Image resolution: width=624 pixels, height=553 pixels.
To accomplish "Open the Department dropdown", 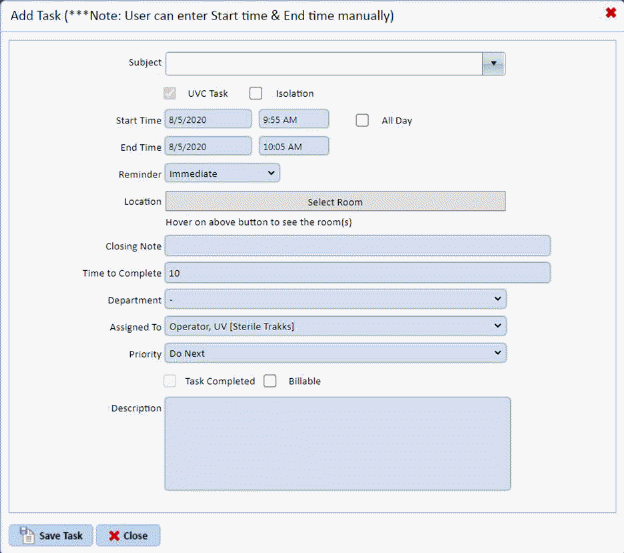I will tap(335, 299).
